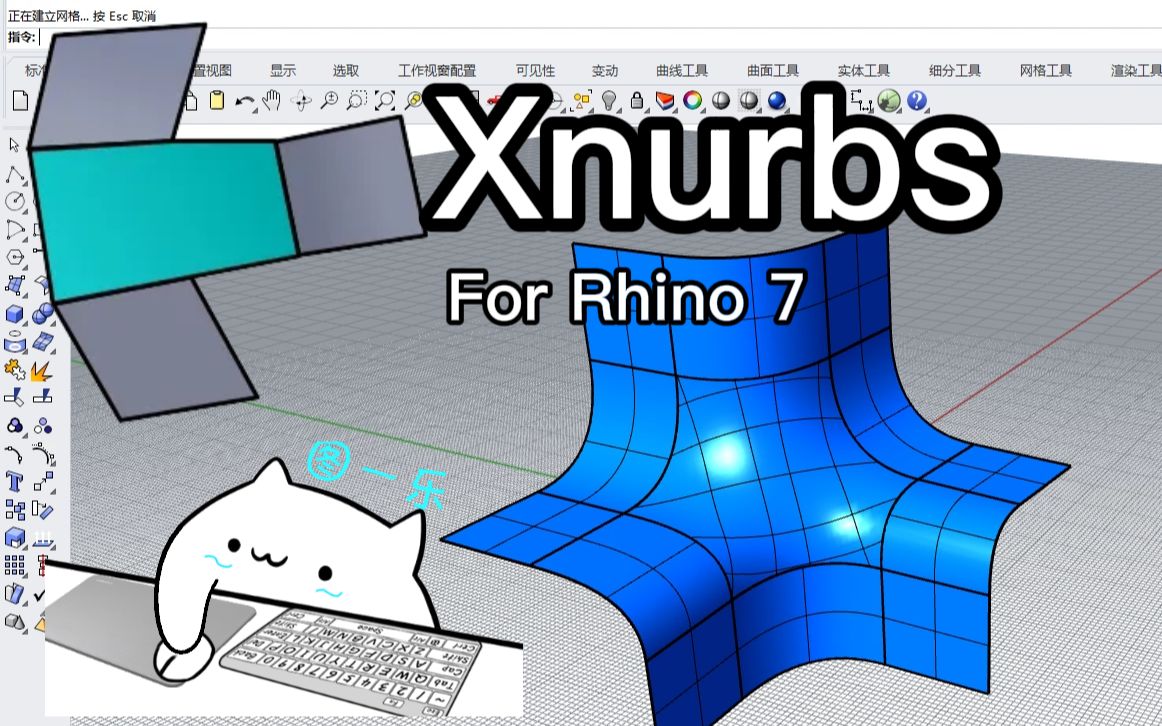This screenshot has width=1162, height=726.
Task: Open the 显示 toolbar tab
Action: [283, 70]
